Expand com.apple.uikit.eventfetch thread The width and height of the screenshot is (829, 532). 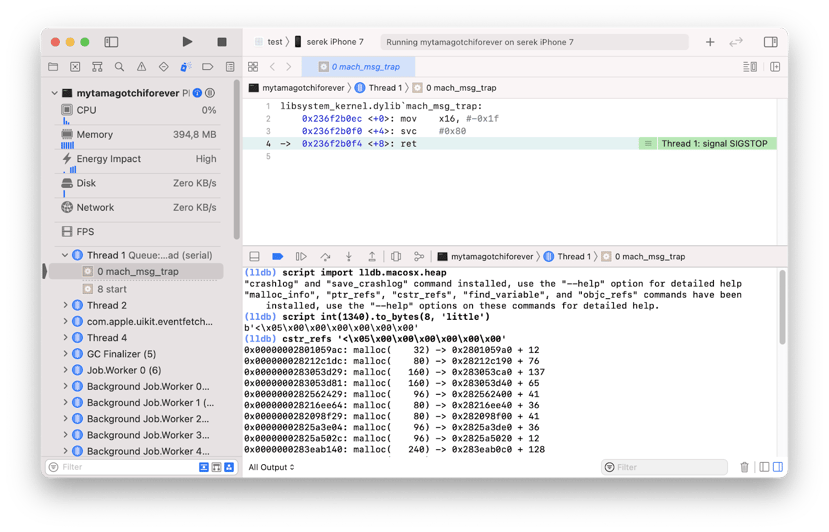(65, 322)
